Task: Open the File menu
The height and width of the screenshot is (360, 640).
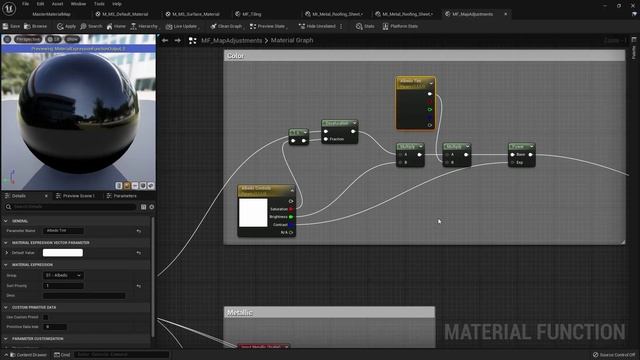Action: point(25,4)
